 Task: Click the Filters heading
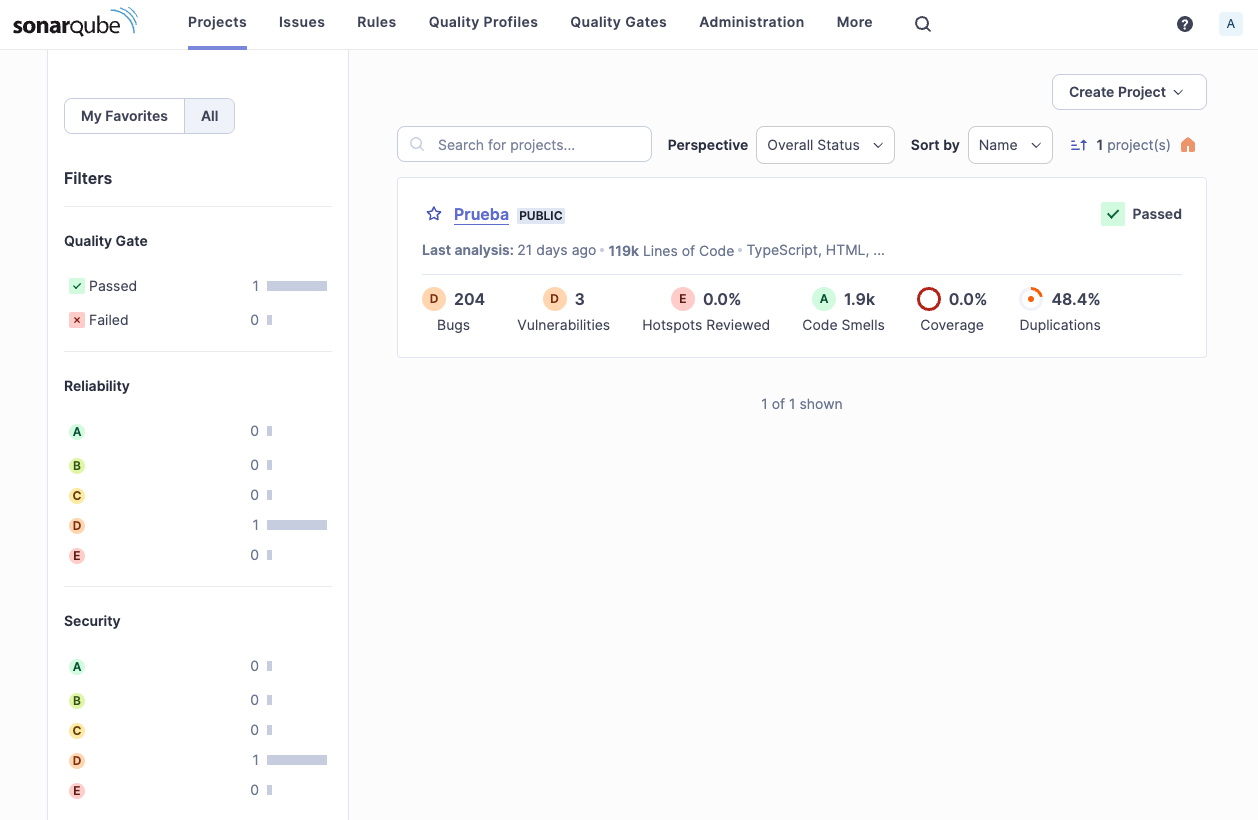click(x=88, y=178)
